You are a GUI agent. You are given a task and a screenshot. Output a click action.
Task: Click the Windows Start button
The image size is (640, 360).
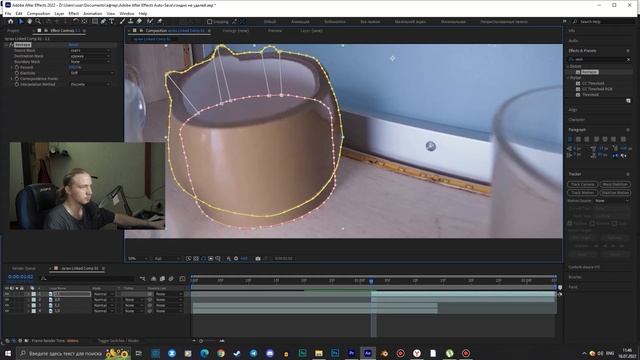8,353
